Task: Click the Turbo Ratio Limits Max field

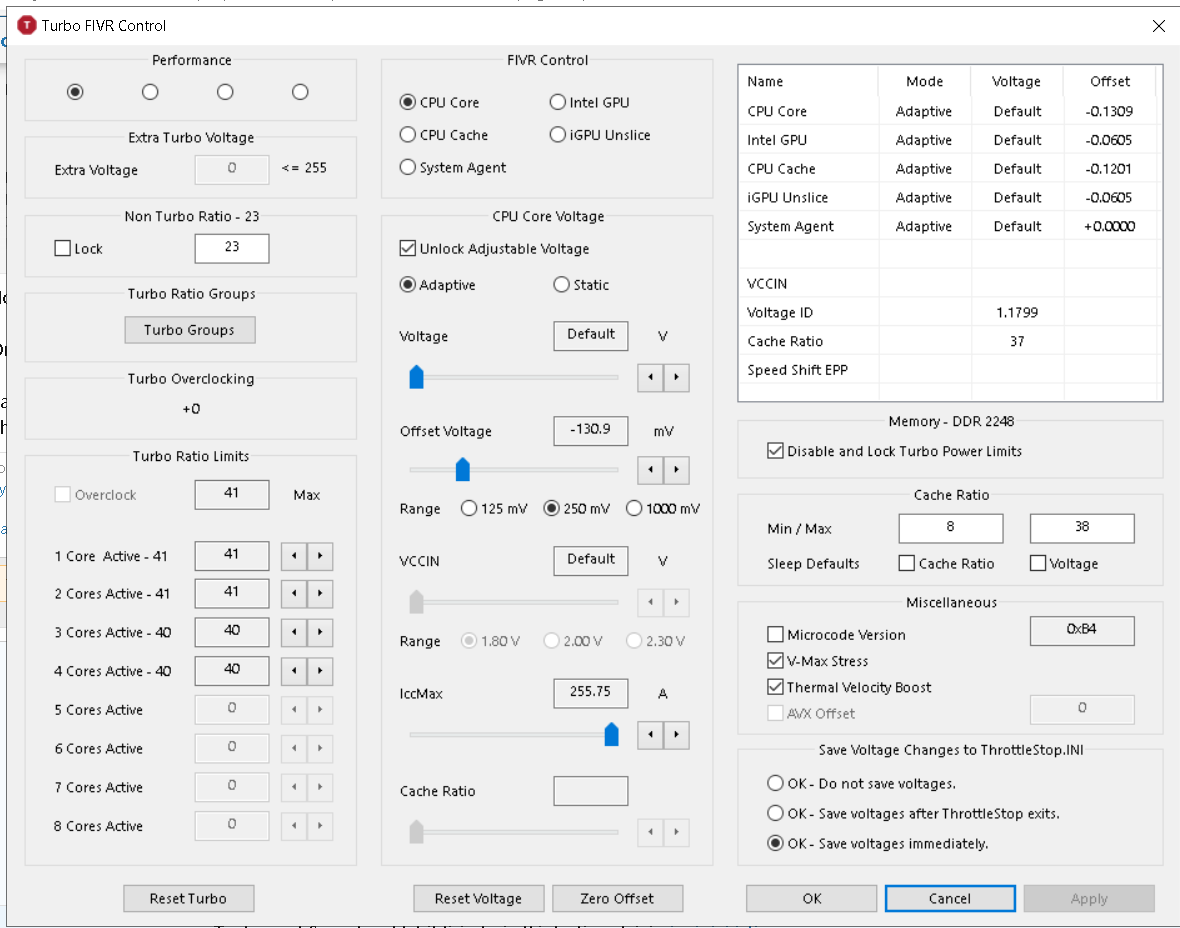Action: [232, 494]
